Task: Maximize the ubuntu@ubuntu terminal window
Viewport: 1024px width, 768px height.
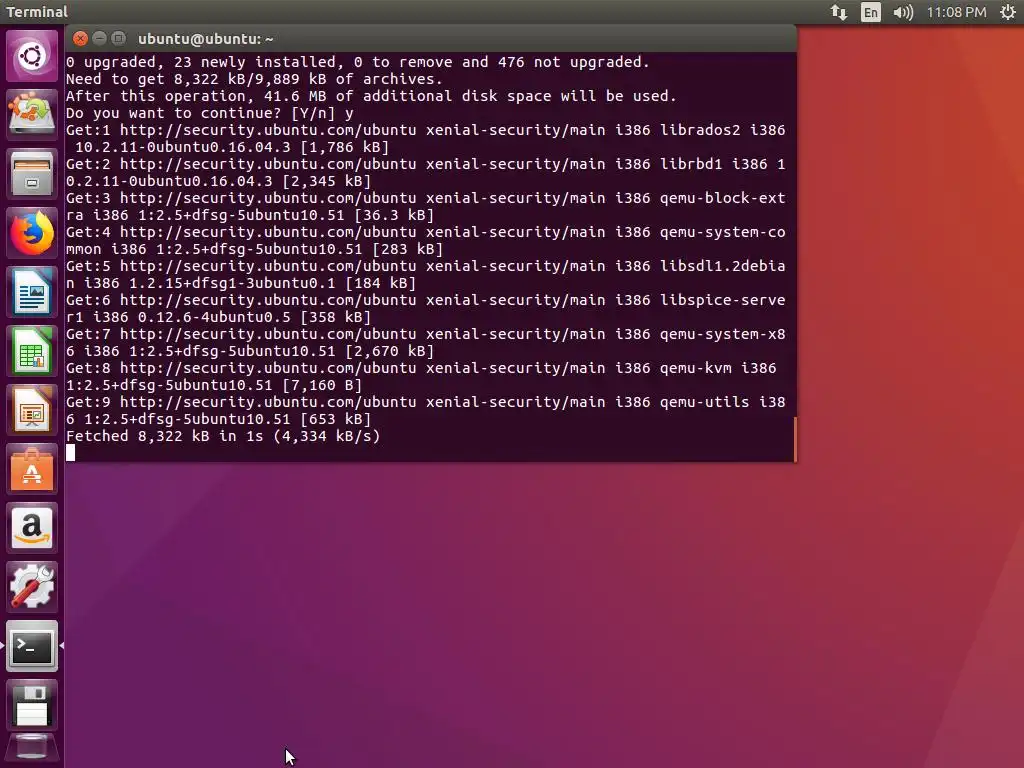Action: pyautogui.click(x=118, y=39)
